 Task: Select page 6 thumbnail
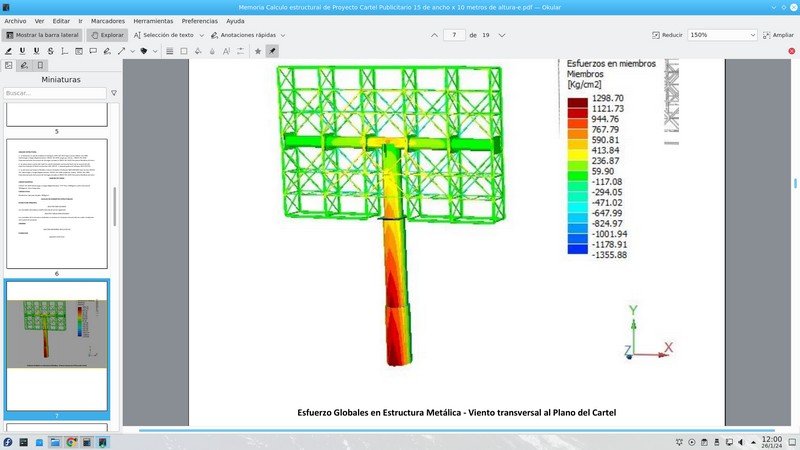pyautogui.click(x=57, y=204)
